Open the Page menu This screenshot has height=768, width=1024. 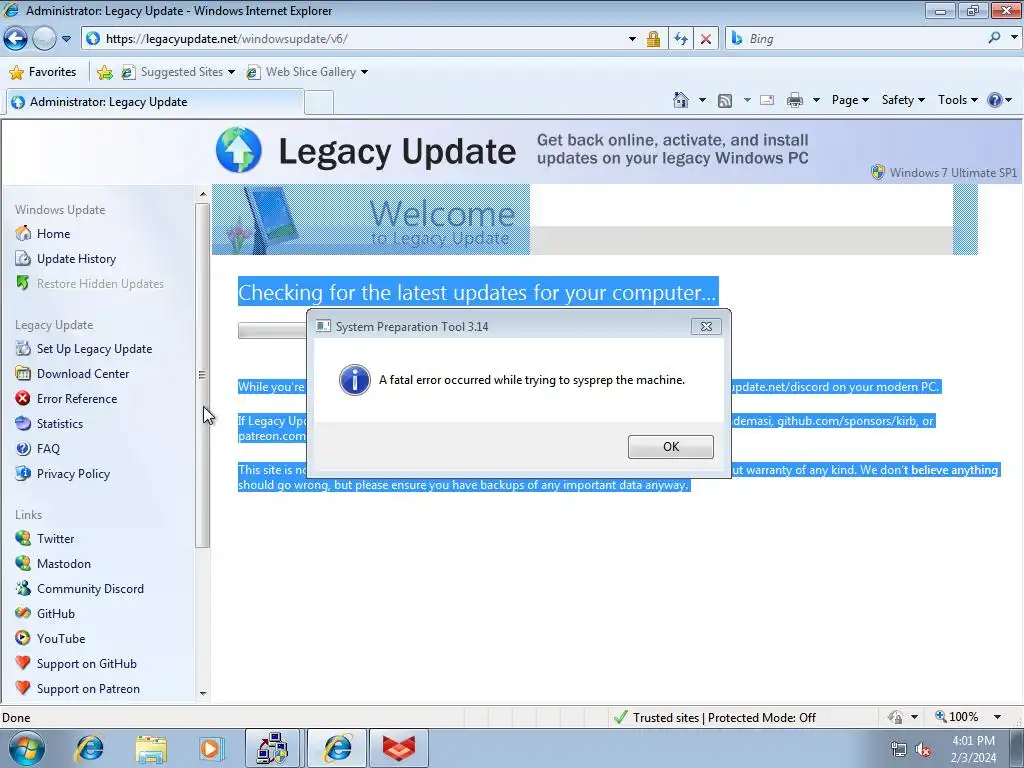pos(850,100)
